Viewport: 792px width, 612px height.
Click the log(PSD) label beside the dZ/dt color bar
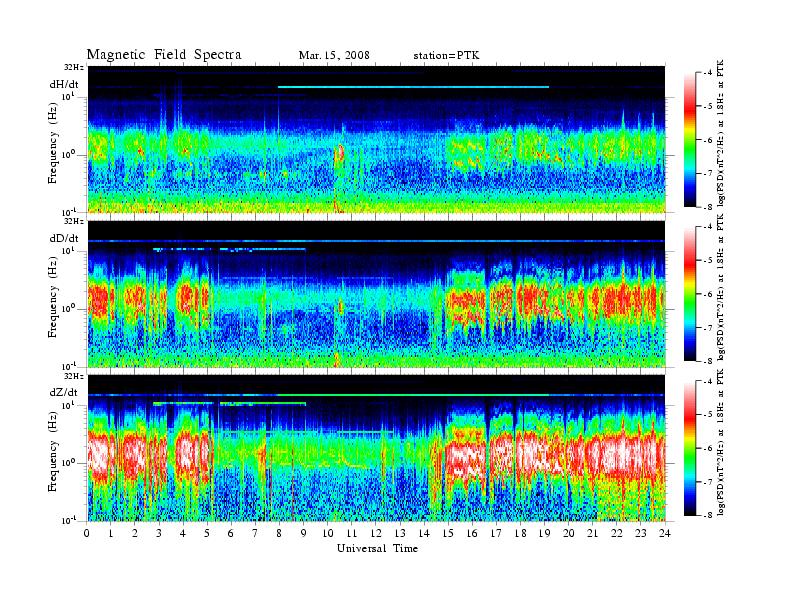[721, 442]
